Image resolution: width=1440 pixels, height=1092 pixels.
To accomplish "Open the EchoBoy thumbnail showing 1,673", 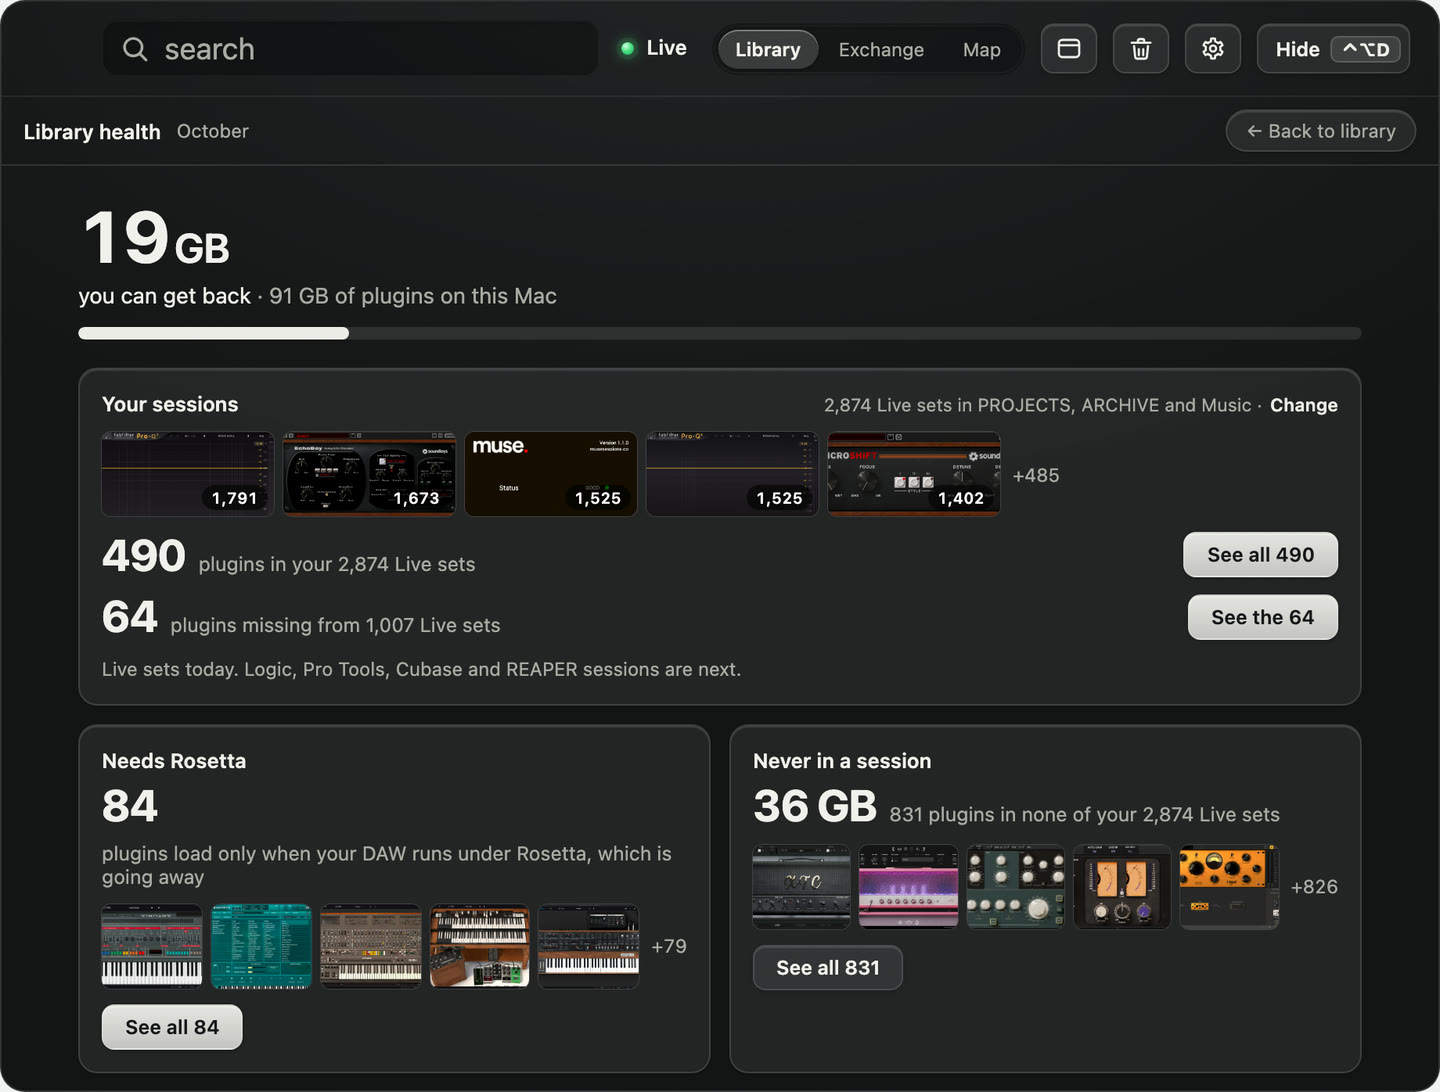I will (x=369, y=474).
